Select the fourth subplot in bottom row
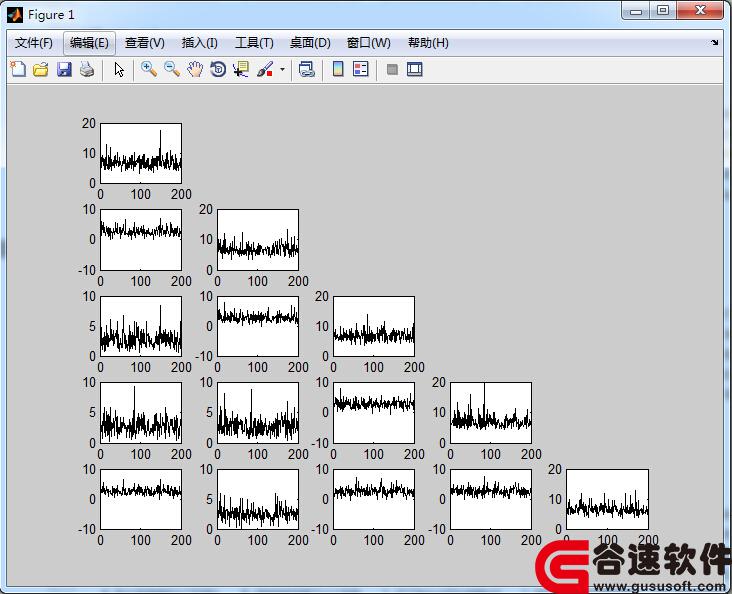The height and width of the screenshot is (594, 732). [x=491, y=499]
